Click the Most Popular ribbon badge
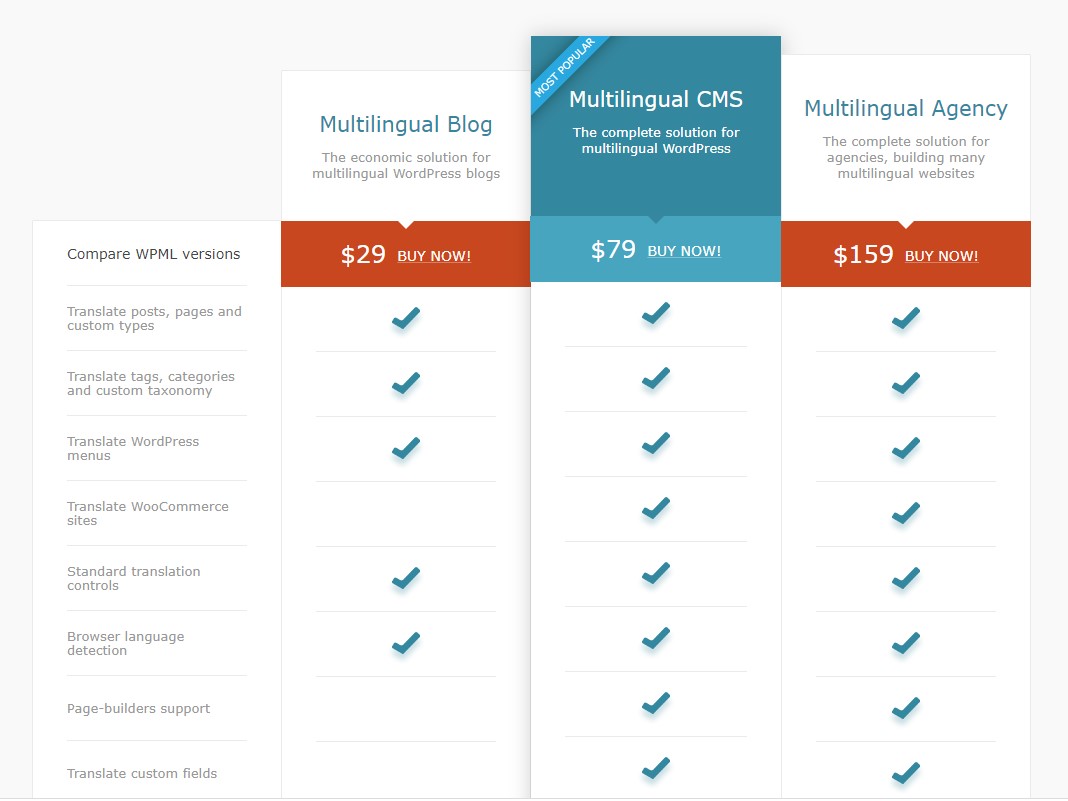The height and width of the screenshot is (801, 1068). tap(564, 67)
